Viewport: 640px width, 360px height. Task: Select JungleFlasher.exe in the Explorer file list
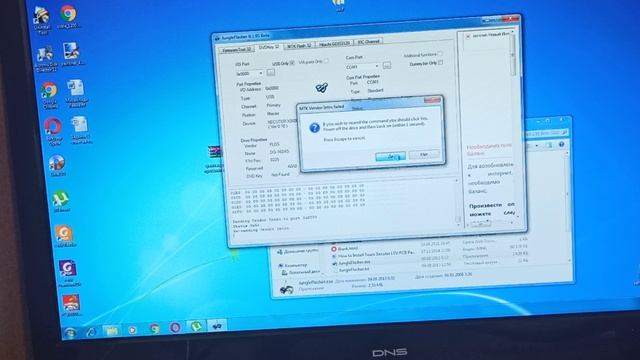tap(351, 263)
